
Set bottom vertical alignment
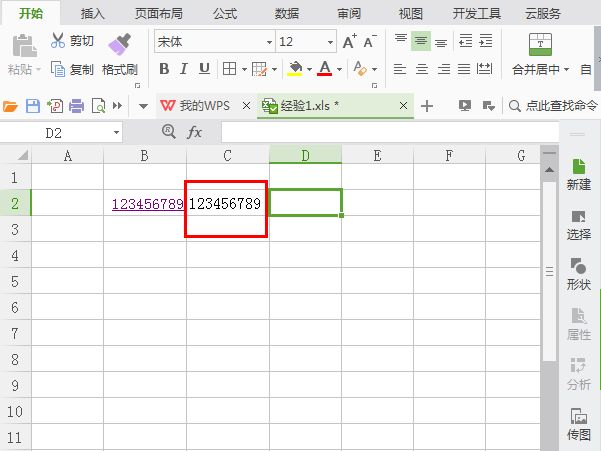click(x=441, y=42)
